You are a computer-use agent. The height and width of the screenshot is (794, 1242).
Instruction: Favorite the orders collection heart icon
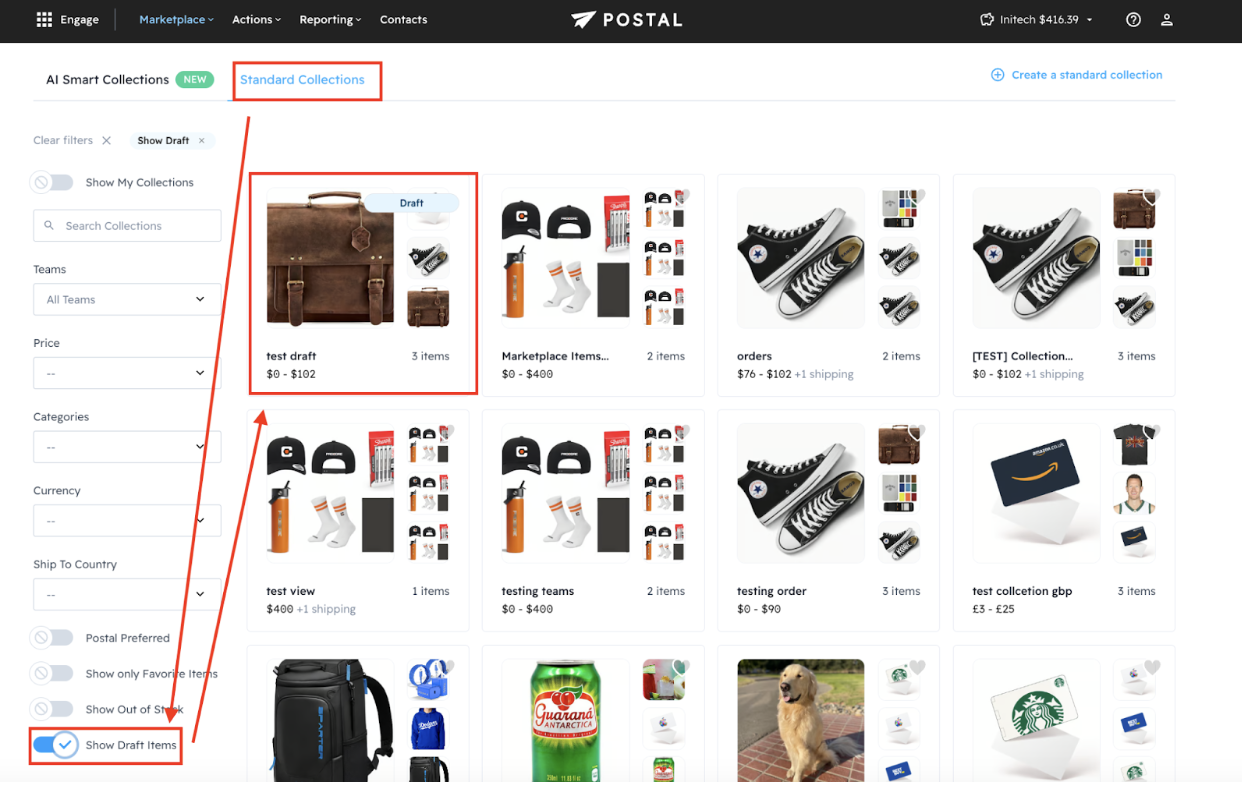click(x=917, y=195)
